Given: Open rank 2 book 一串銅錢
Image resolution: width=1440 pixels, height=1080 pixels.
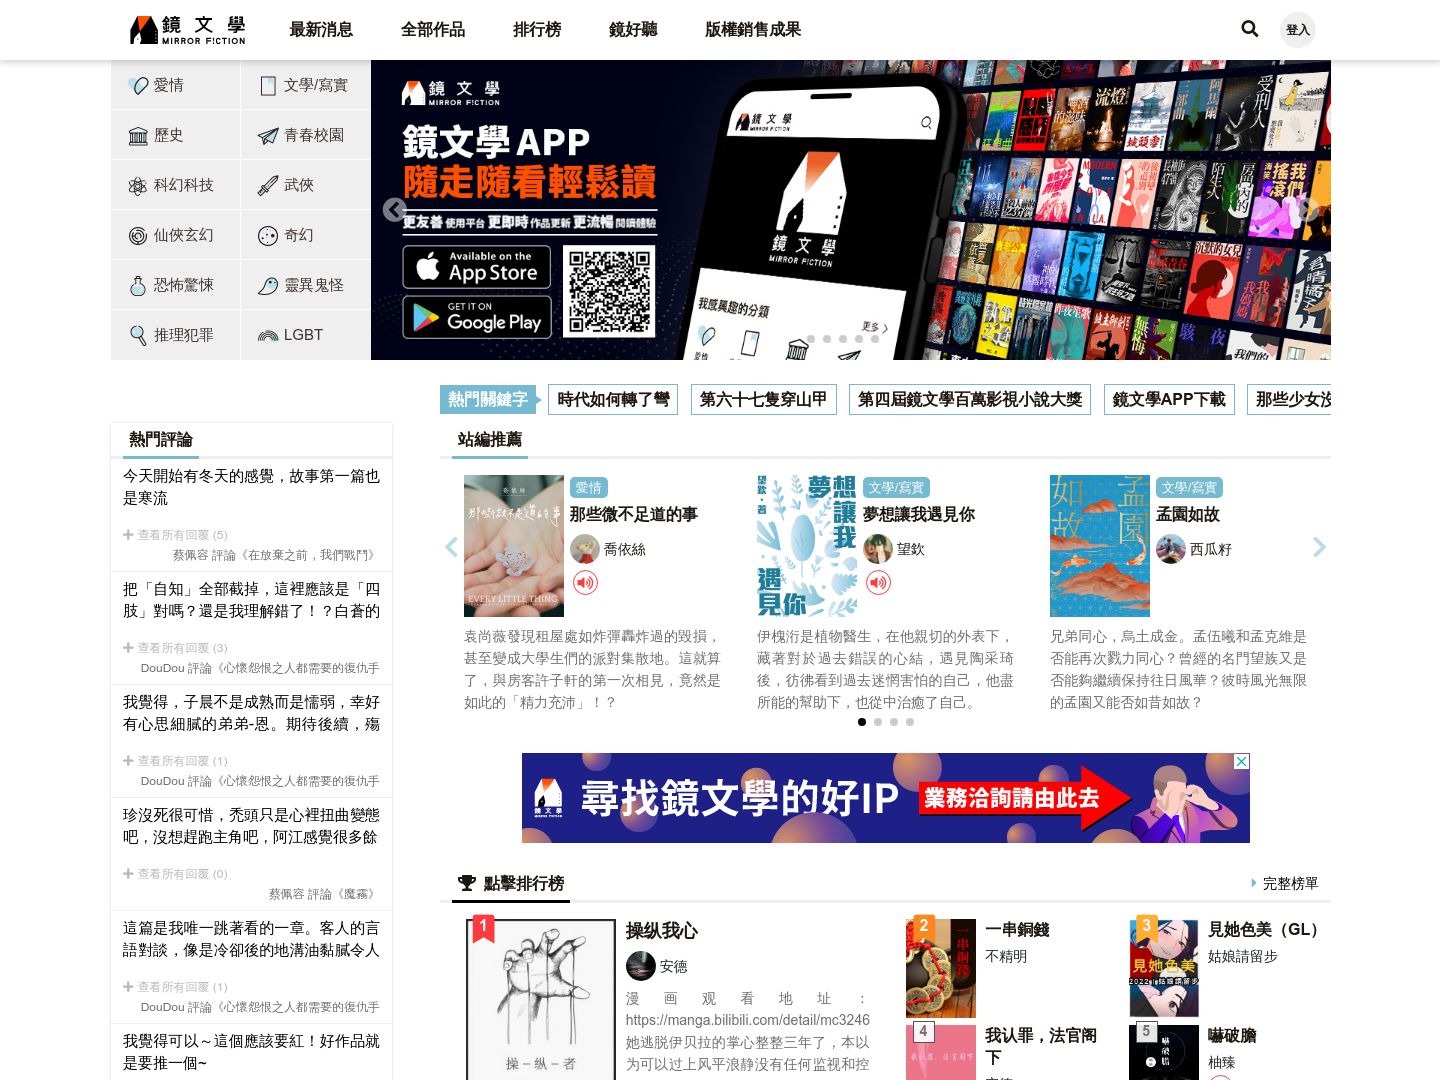Looking at the screenshot, I should (1017, 930).
